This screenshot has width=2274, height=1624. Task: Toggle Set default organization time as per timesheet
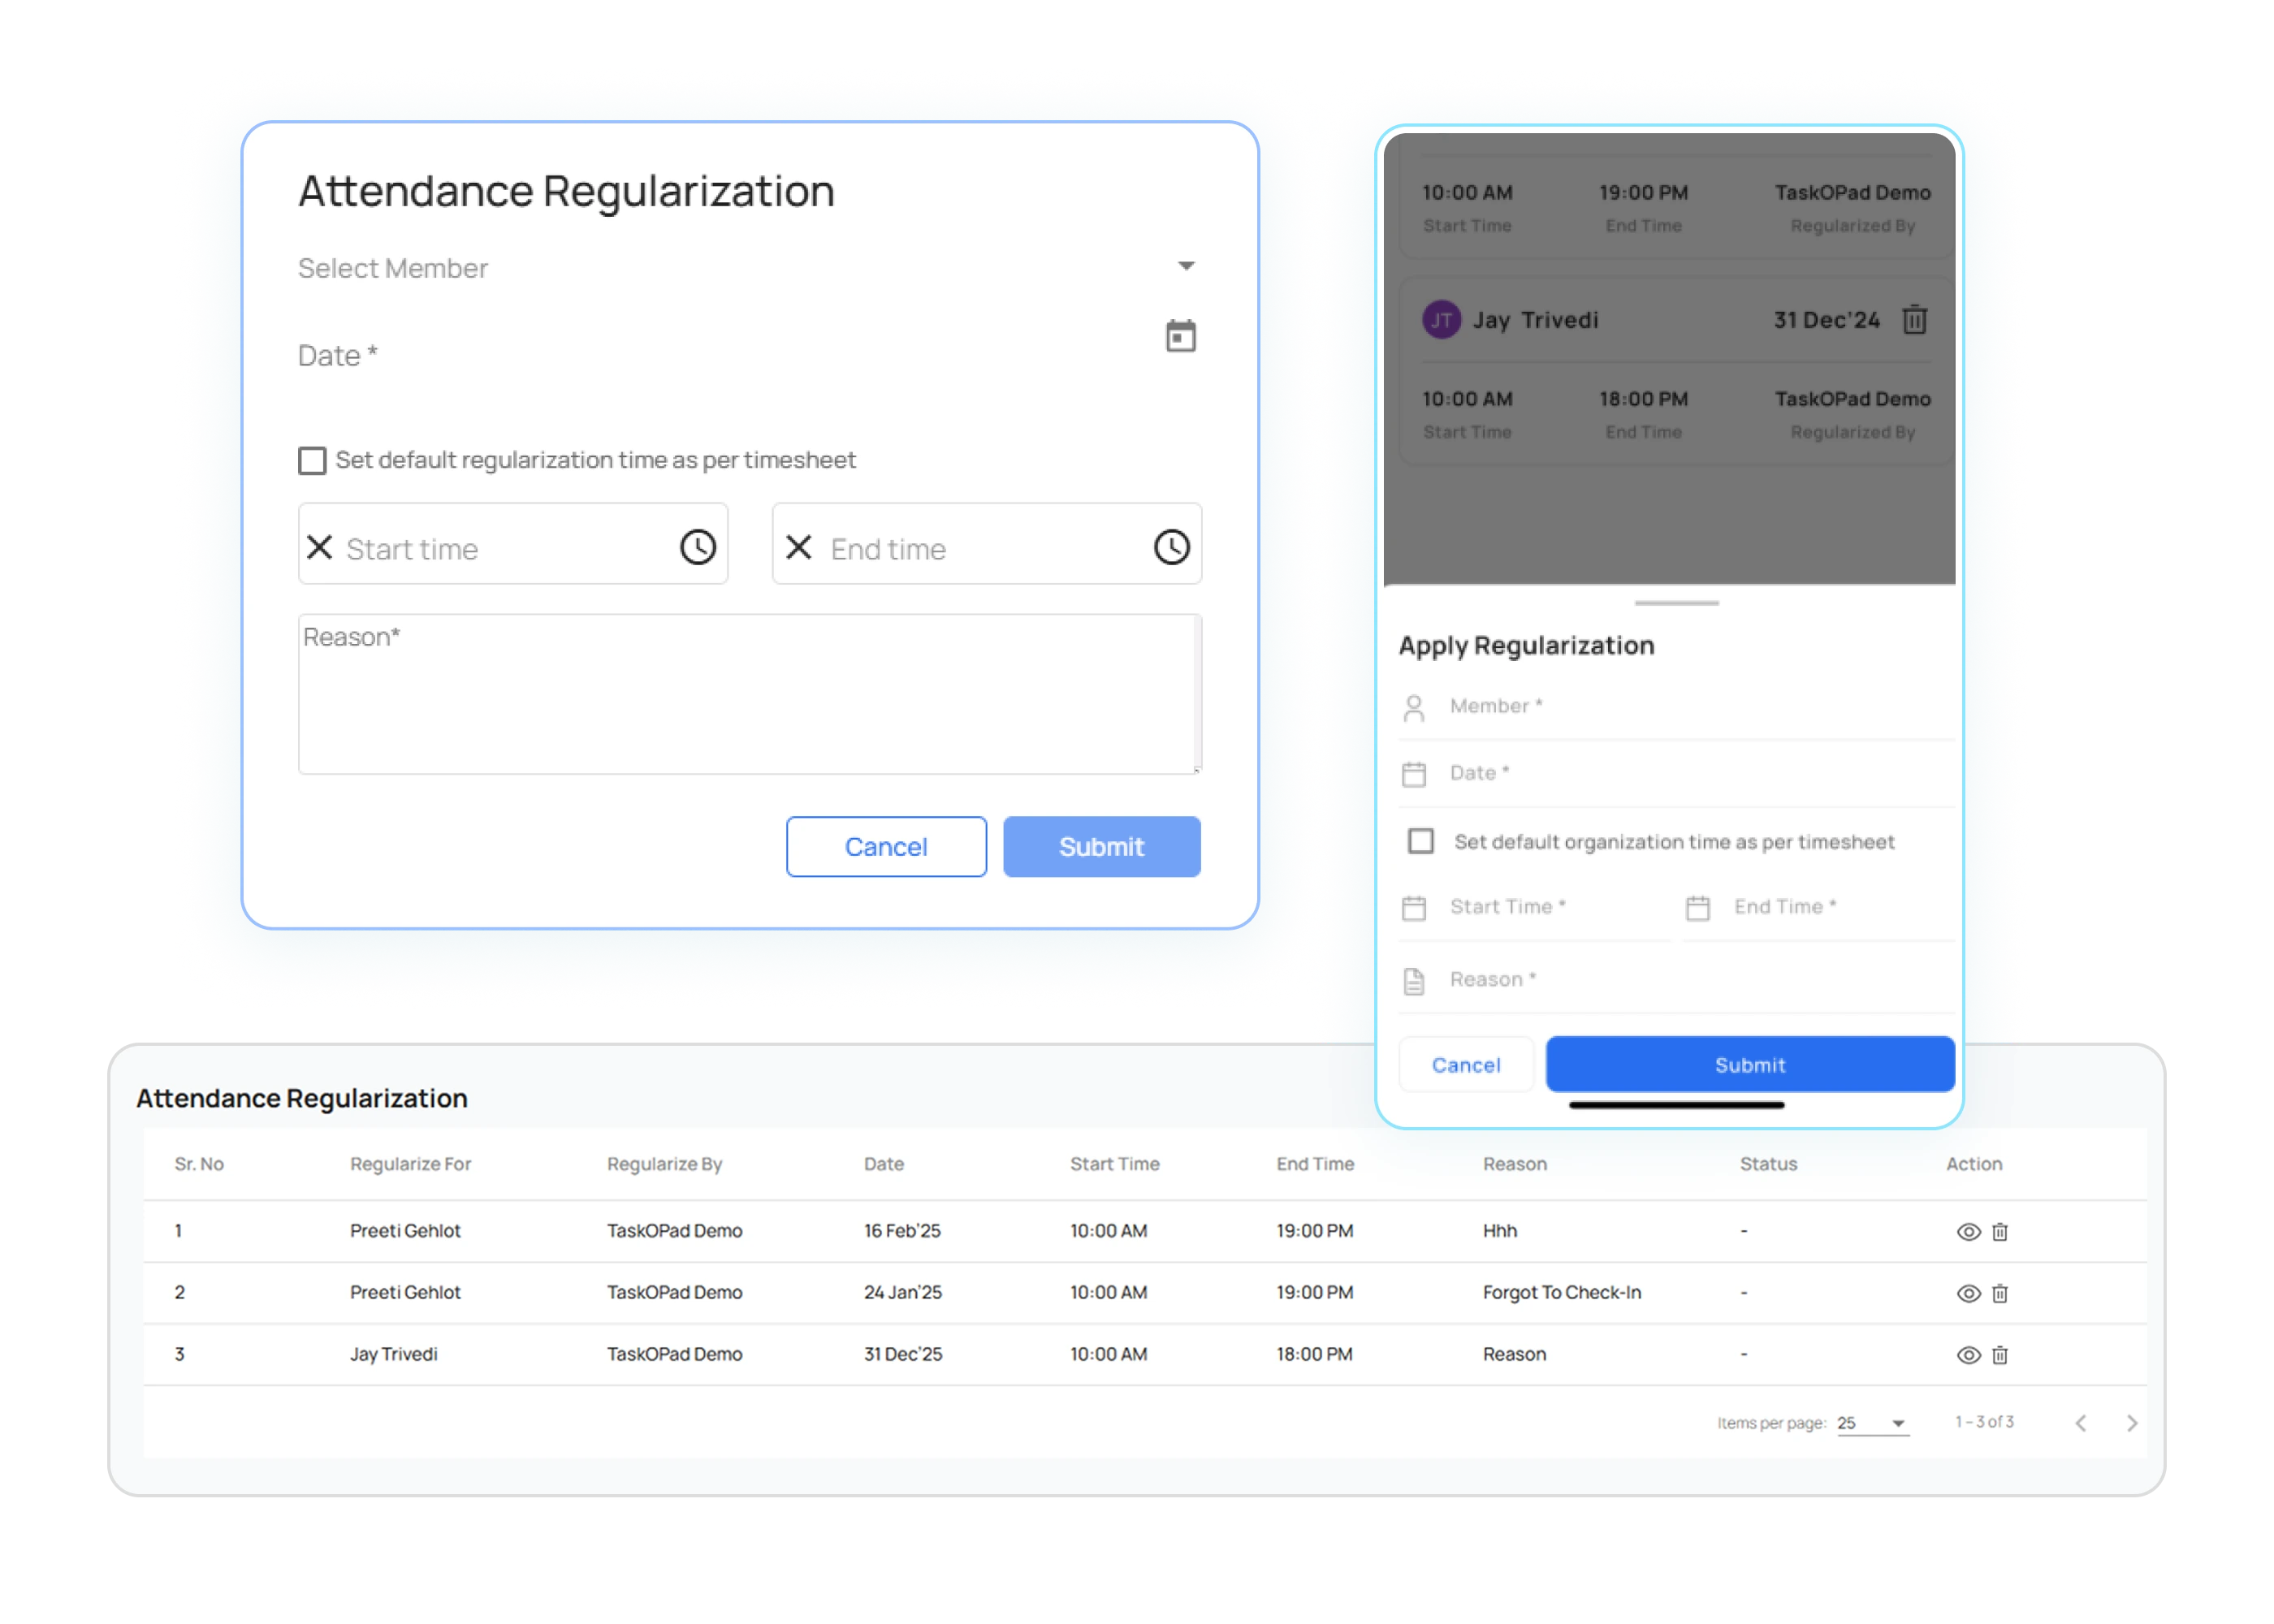coord(1420,840)
